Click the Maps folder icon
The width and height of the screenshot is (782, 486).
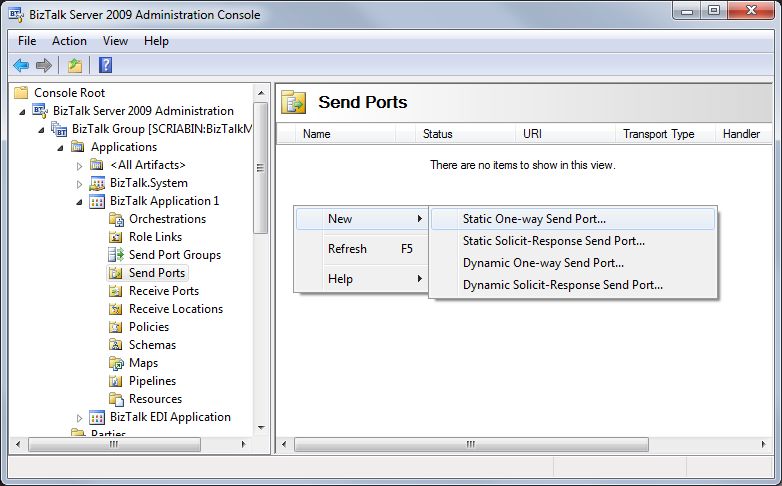[116, 363]
